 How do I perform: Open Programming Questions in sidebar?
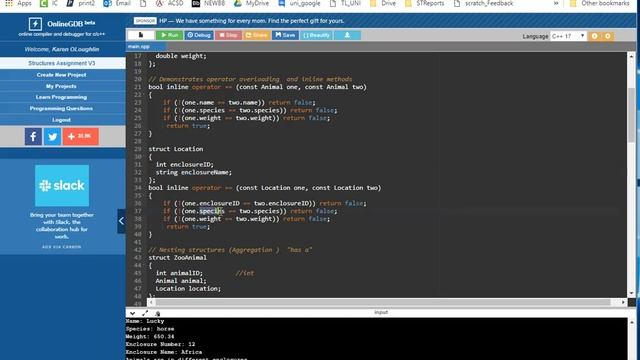point(62,109)
